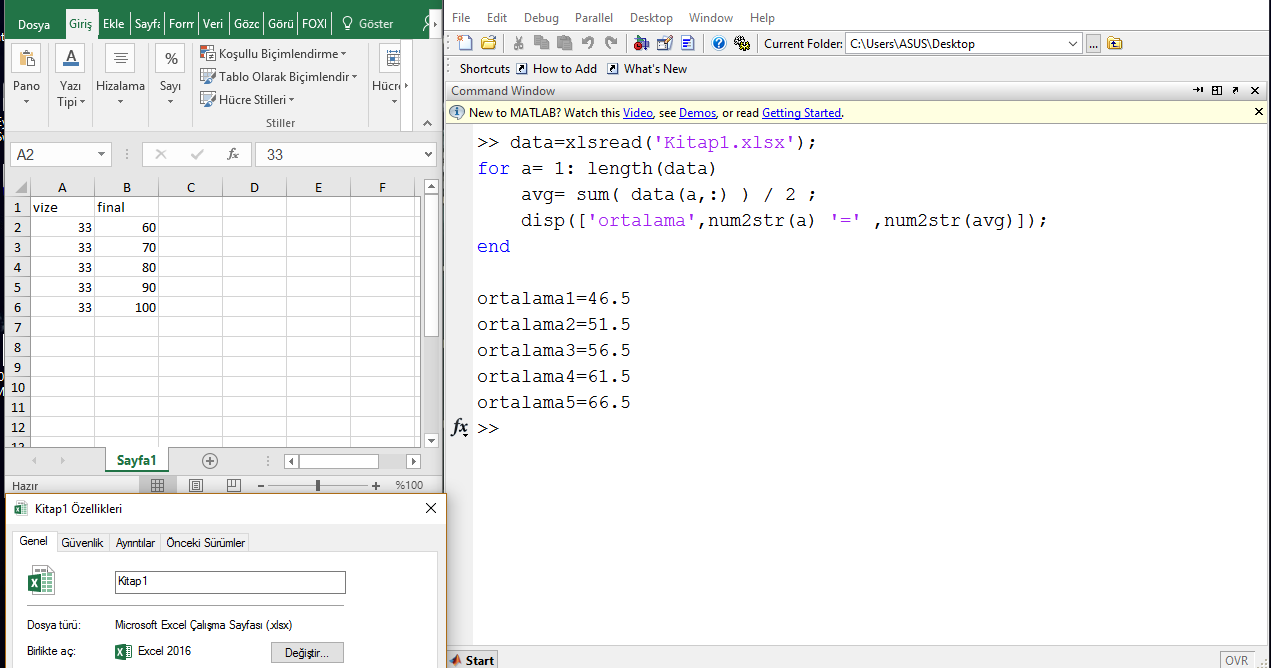
Task: Open the Excel Name Box dropdown
Action: click(x=102, y=155)
